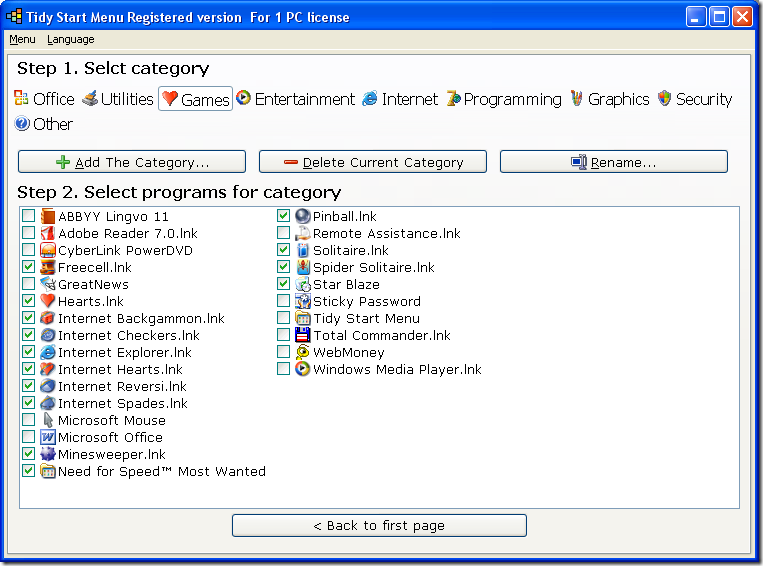This screenshot has height=566, width=763.
Task: Click the Minesweeper.lnk mine icon
Action: [48, 454]
